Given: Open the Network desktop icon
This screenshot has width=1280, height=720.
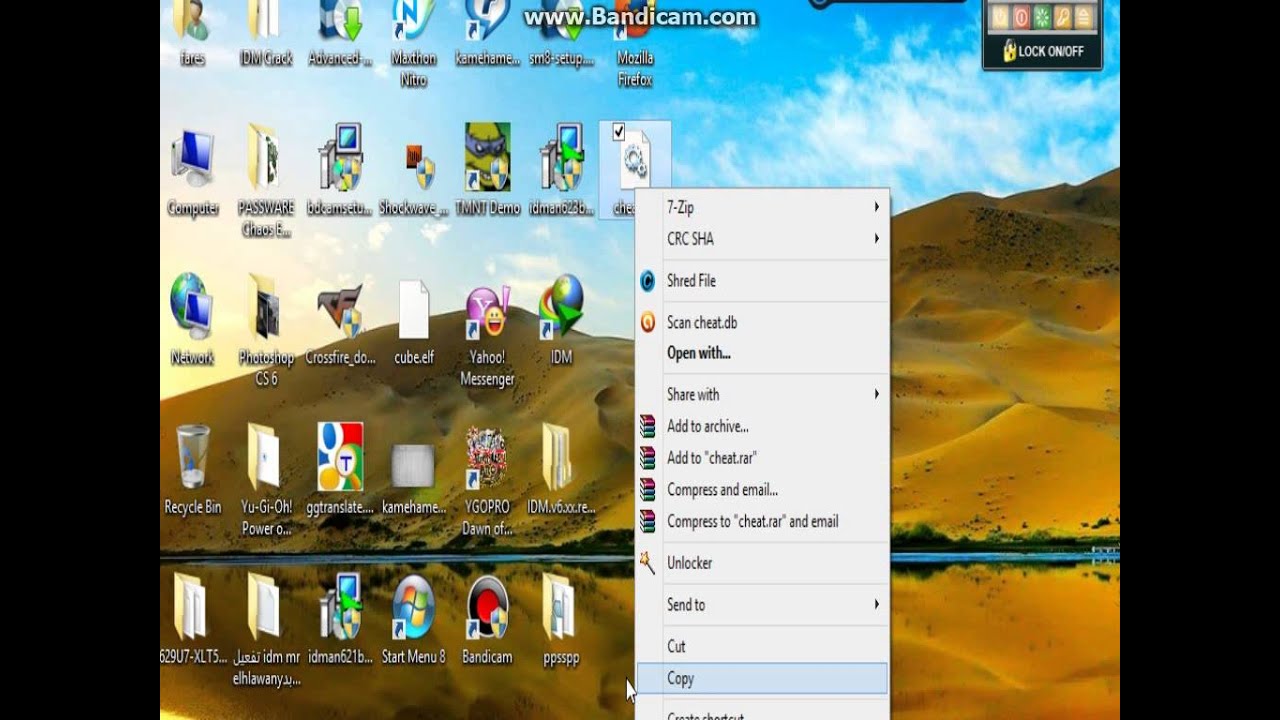Looking at the screenshot, I should [x=192, y=318].
